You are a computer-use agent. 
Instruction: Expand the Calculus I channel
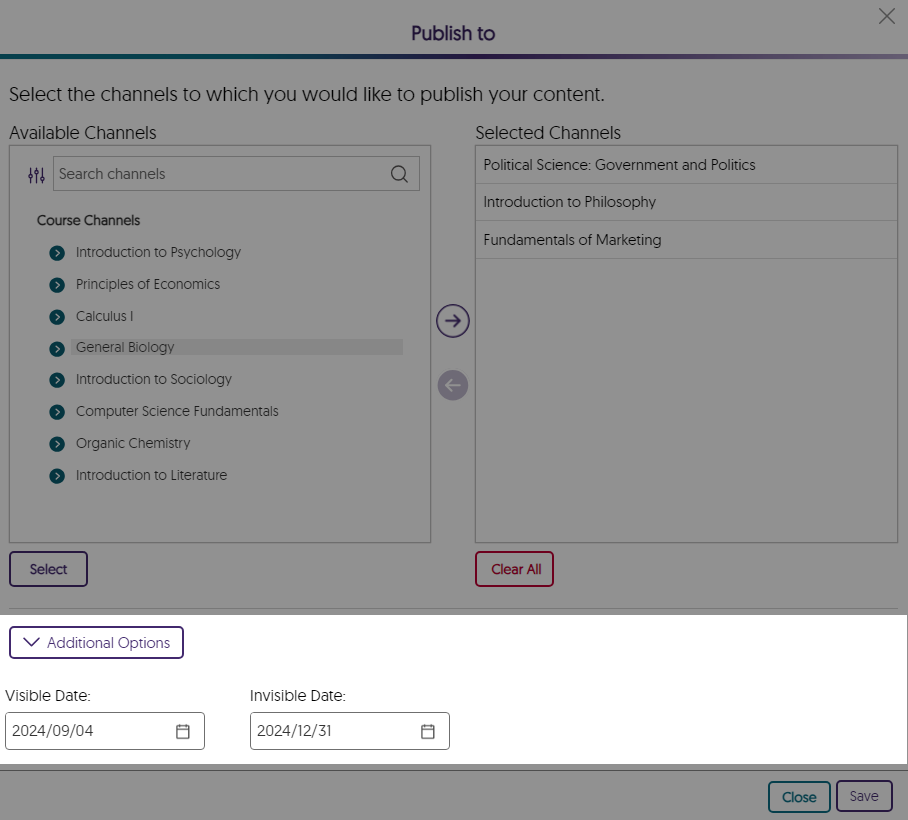[x=57, y=316]
